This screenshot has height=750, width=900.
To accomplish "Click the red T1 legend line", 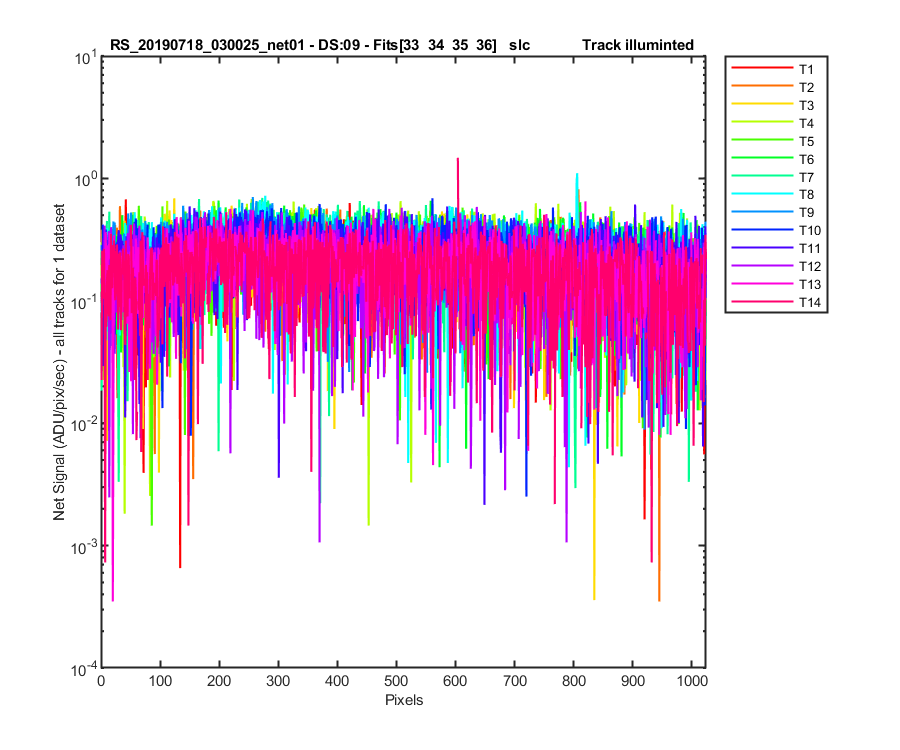I will pyautogui.click(x=762, y=68).
